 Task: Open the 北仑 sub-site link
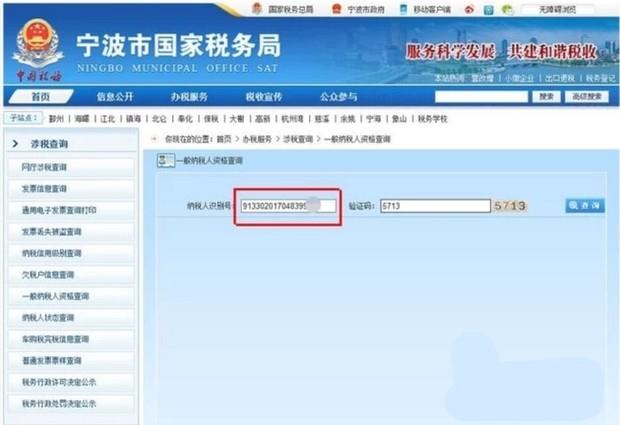(x=159, y=119)
